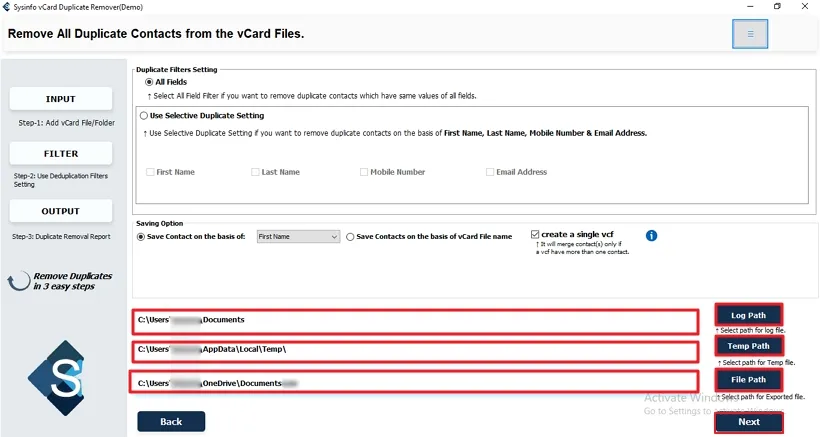The height and width of the screenshot is (437, 820).
Task: Click the Log Path button
Action: pyautogui.click(x=748, y=315)
